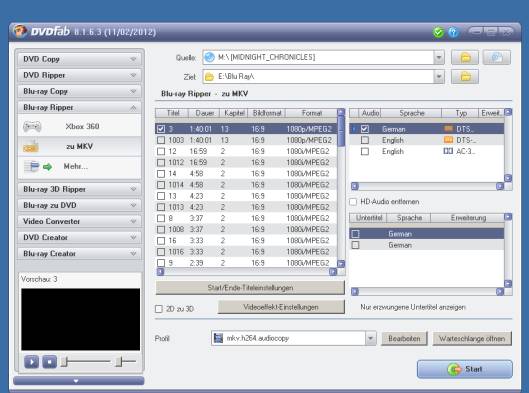Click the Xbox 360 controller icon
Screen dimensions: 529x393
click(x=32, y=127)
